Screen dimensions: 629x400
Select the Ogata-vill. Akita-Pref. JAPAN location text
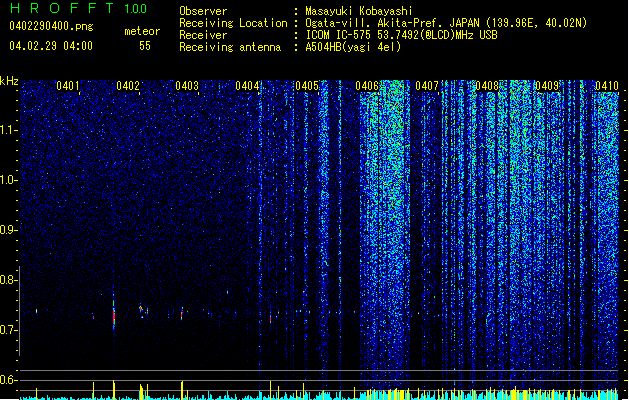pyautogui.click(x=446, y=23)
